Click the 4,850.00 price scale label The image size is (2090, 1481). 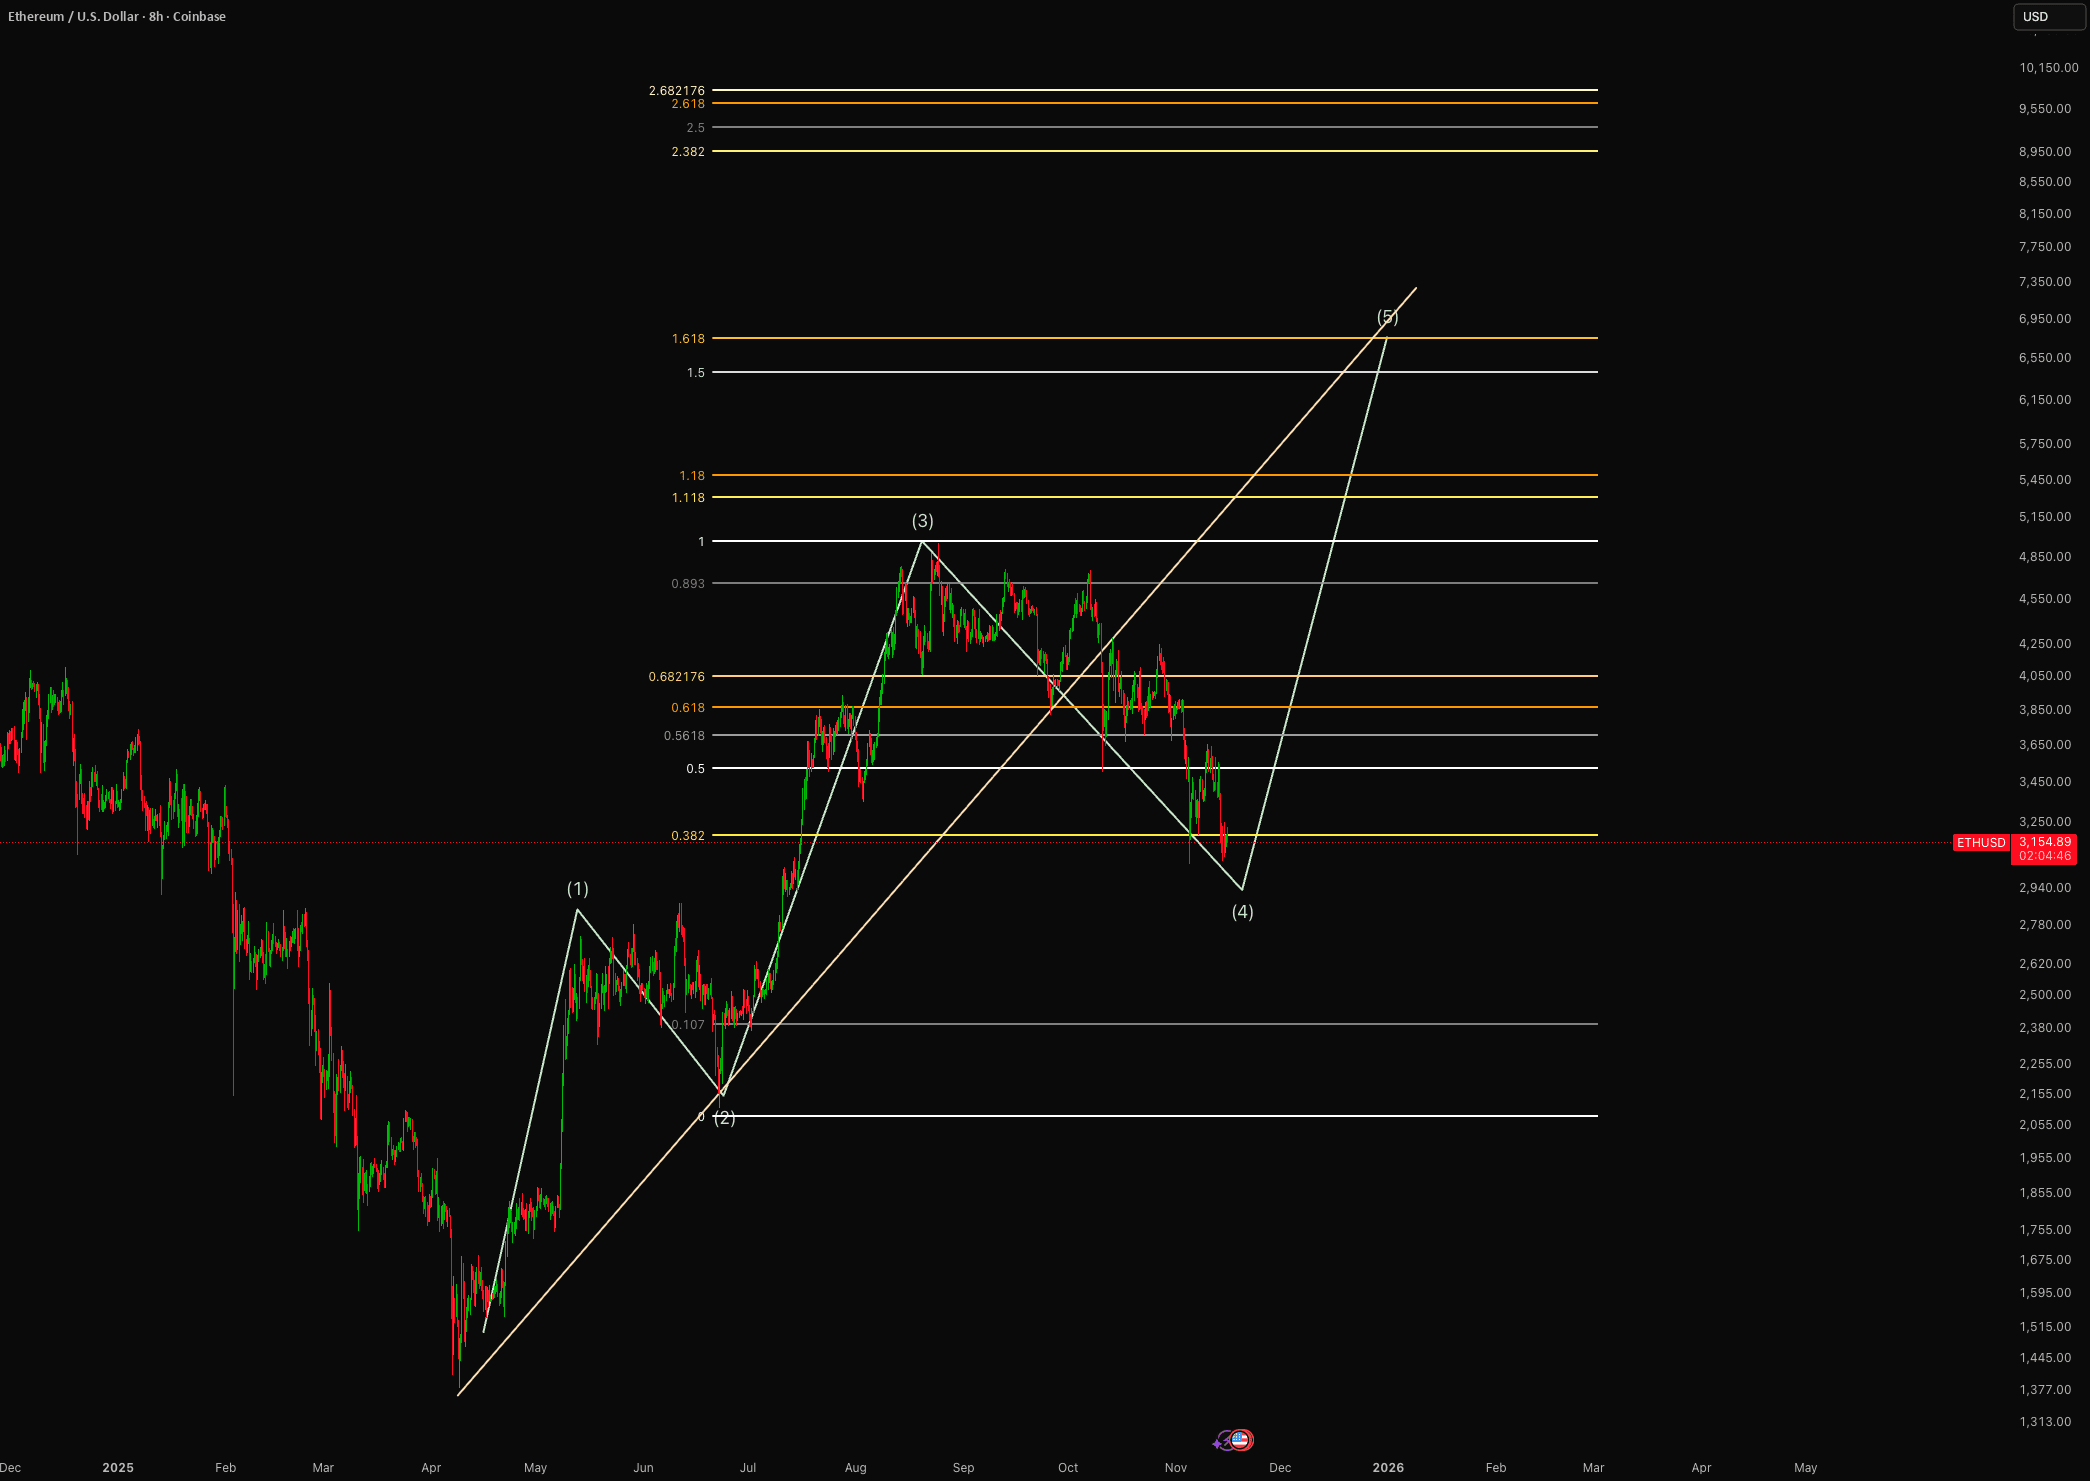pyautogui.click(x=2044, y=557)
